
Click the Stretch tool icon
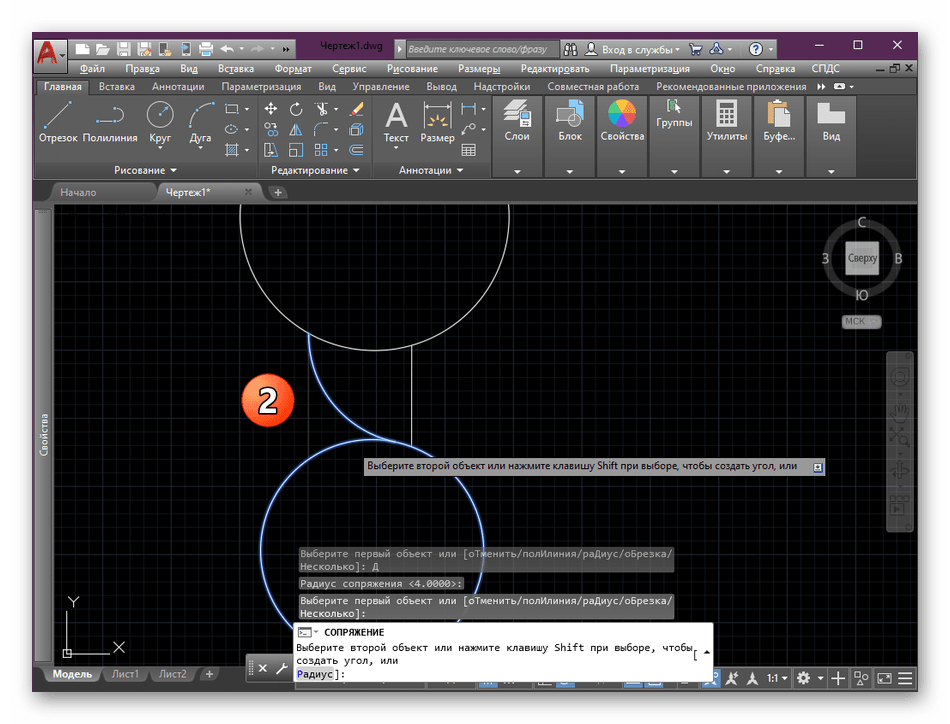point(271,150)
